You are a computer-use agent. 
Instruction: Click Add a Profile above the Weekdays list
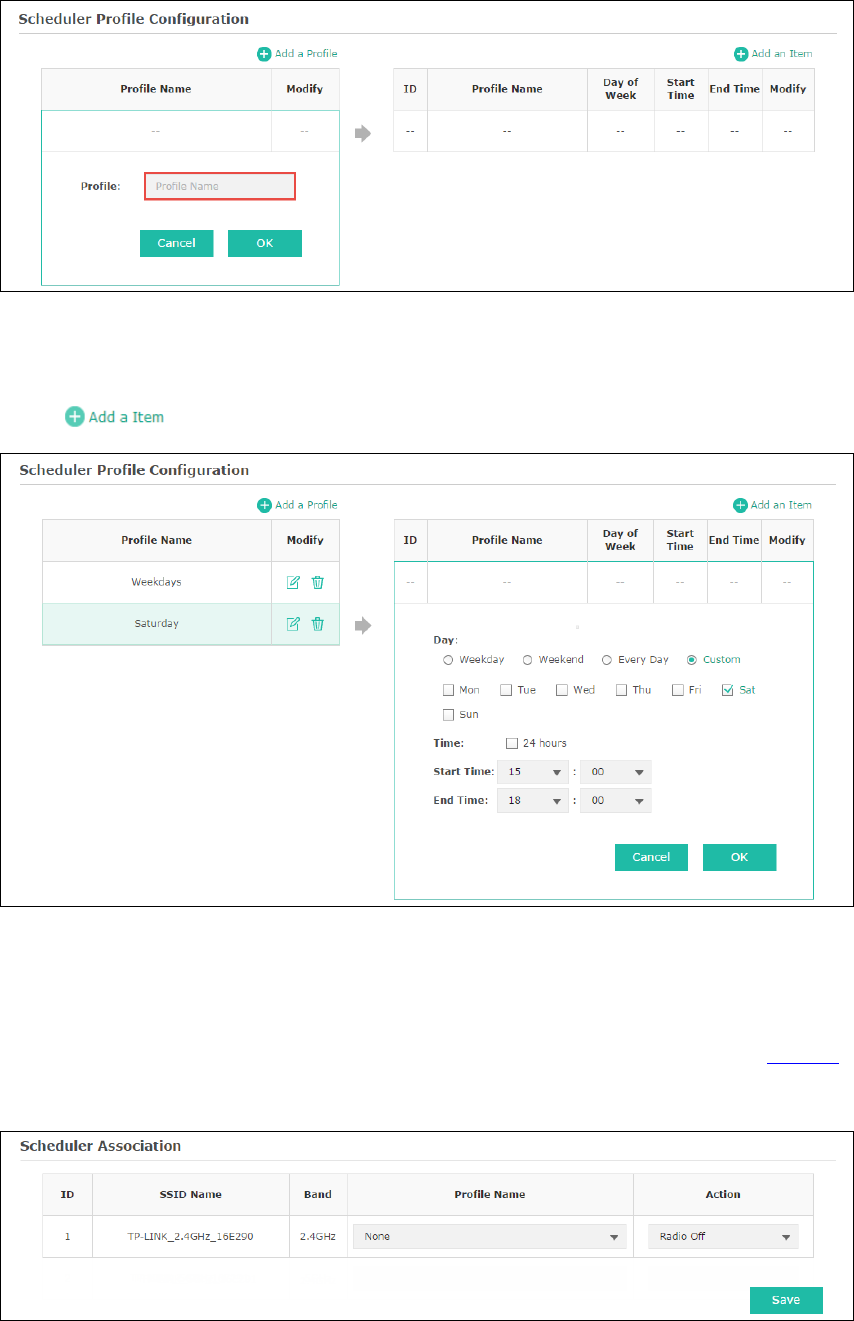297,505
